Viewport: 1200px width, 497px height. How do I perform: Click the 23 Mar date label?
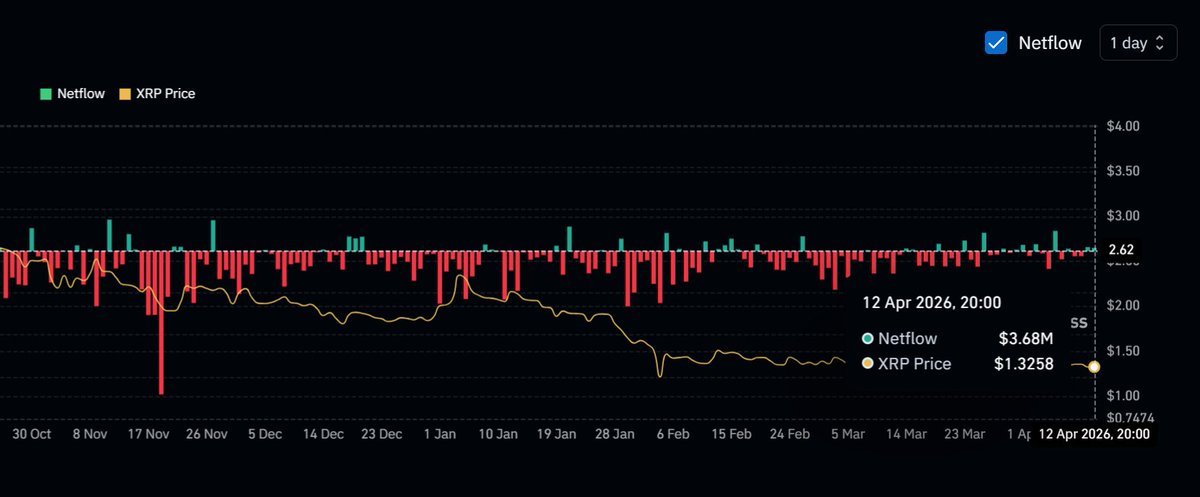point(966,435)
